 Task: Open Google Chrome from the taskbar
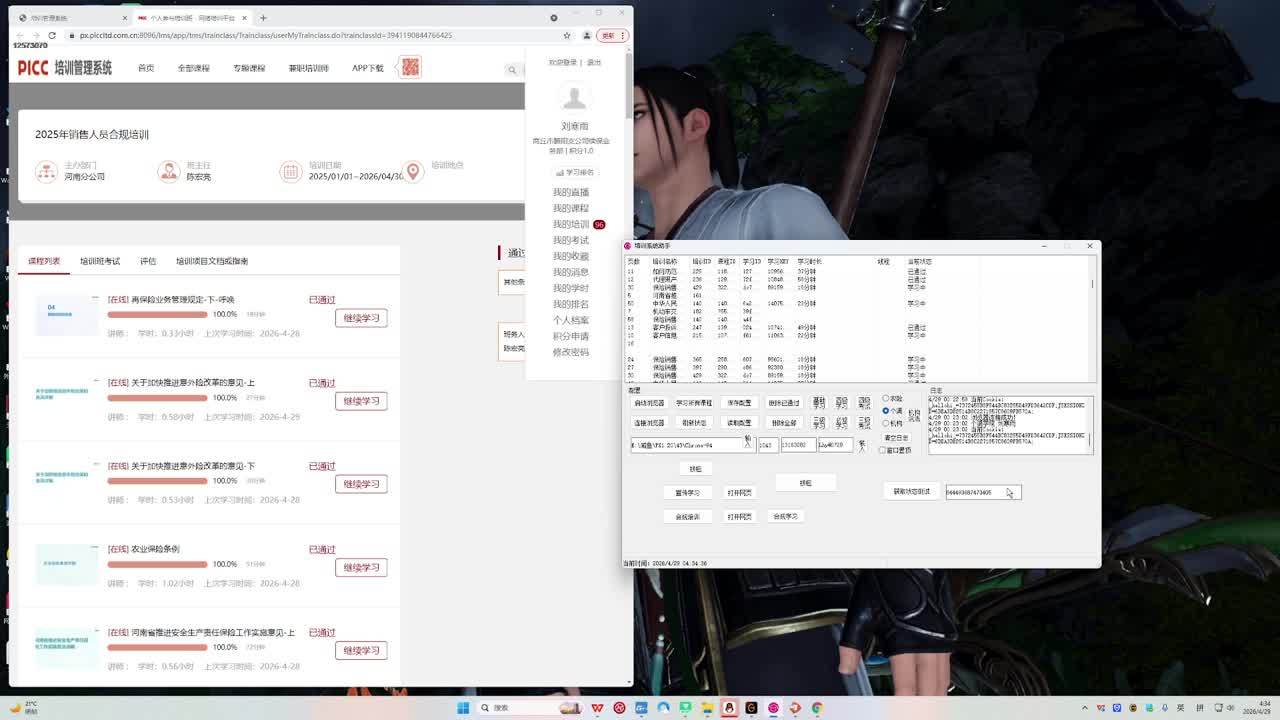[x=817, y=708]
